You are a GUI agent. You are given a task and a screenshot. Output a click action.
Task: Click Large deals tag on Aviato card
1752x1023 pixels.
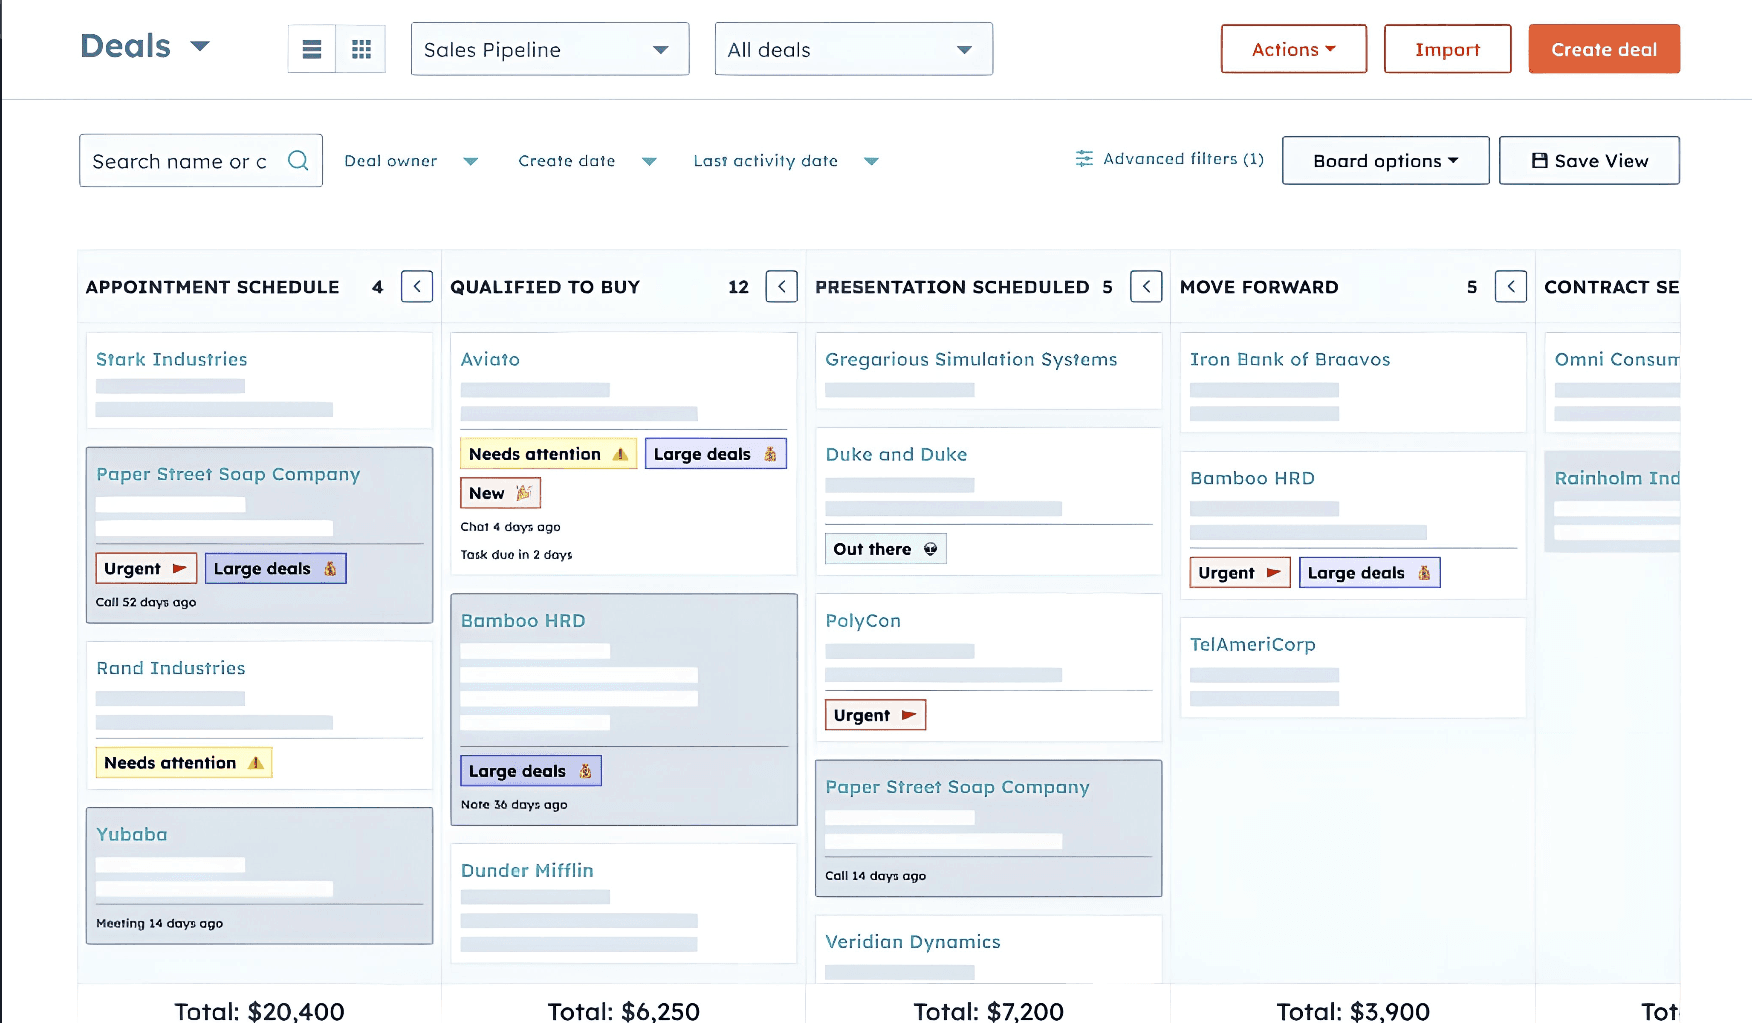716,454
